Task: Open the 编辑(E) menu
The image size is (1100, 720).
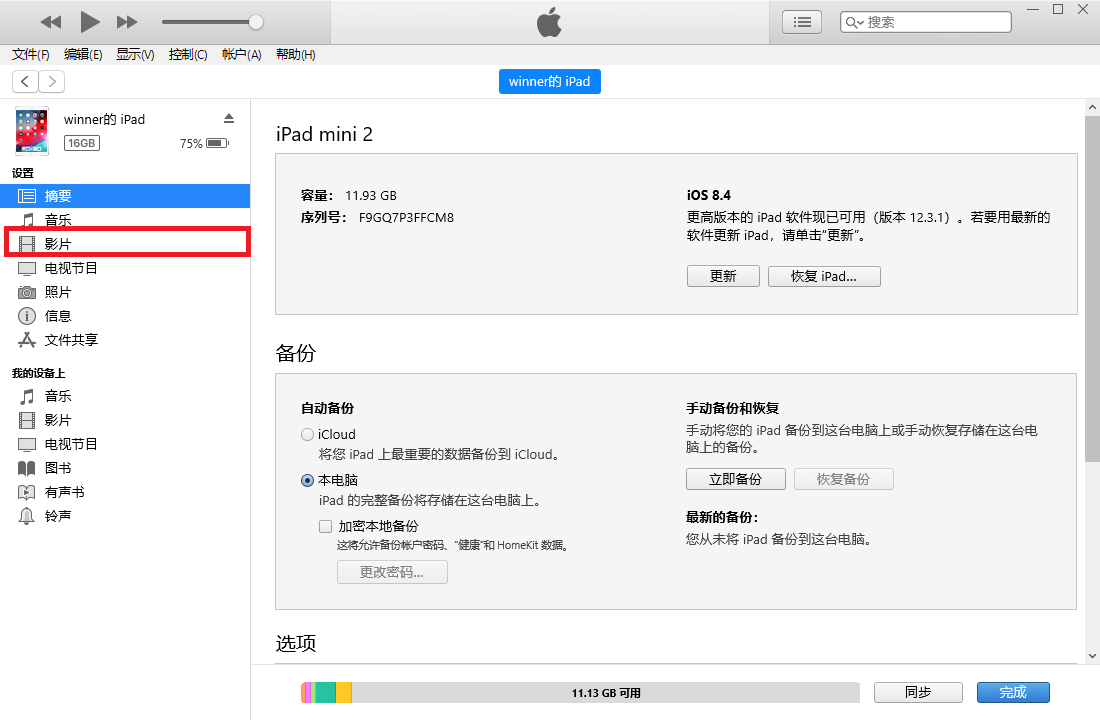Action: pos(83,55)
